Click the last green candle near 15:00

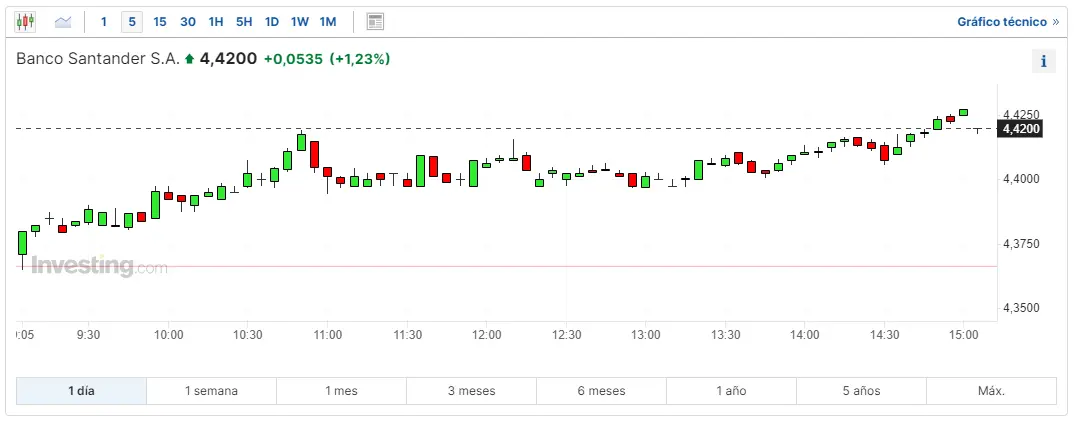[x=964, y=112]
